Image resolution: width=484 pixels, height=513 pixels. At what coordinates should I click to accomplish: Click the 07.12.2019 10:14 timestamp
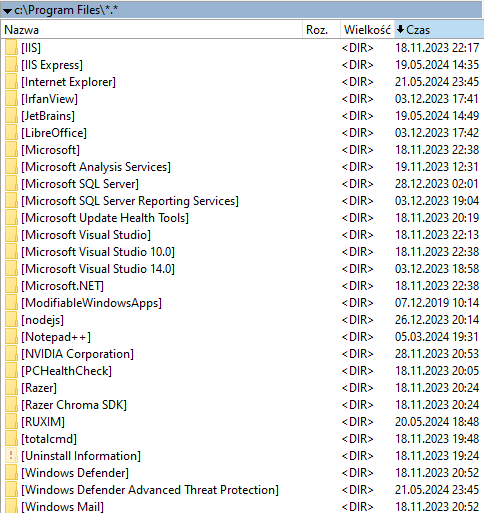437,303
